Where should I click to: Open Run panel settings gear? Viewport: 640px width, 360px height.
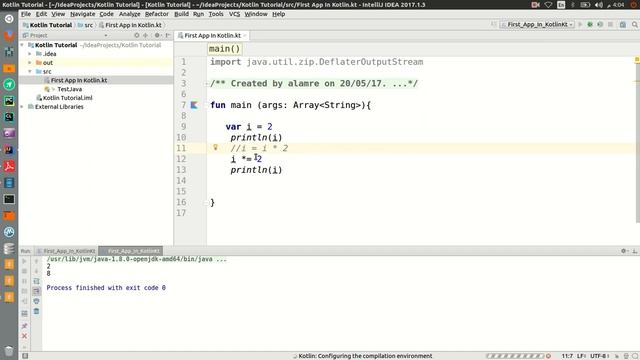click(x=624, y=251)
